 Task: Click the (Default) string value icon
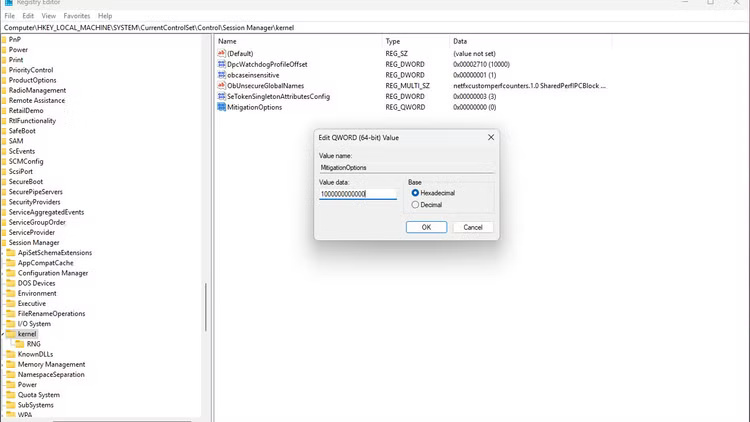pos(221,54)
